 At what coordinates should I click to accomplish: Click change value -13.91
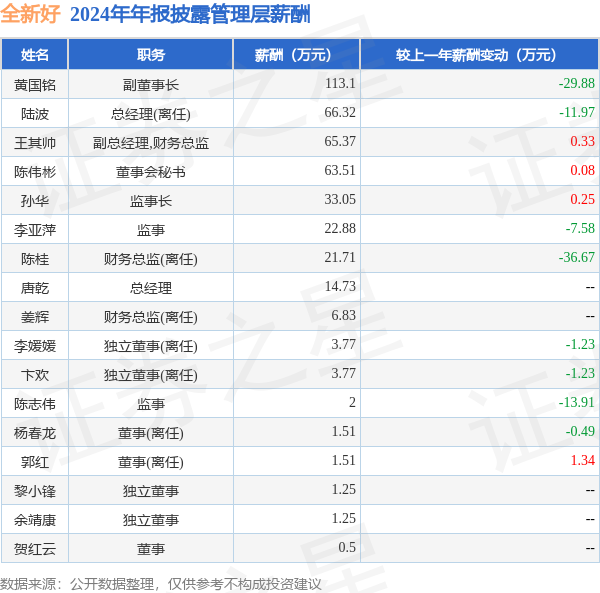[x=576, y=403]
